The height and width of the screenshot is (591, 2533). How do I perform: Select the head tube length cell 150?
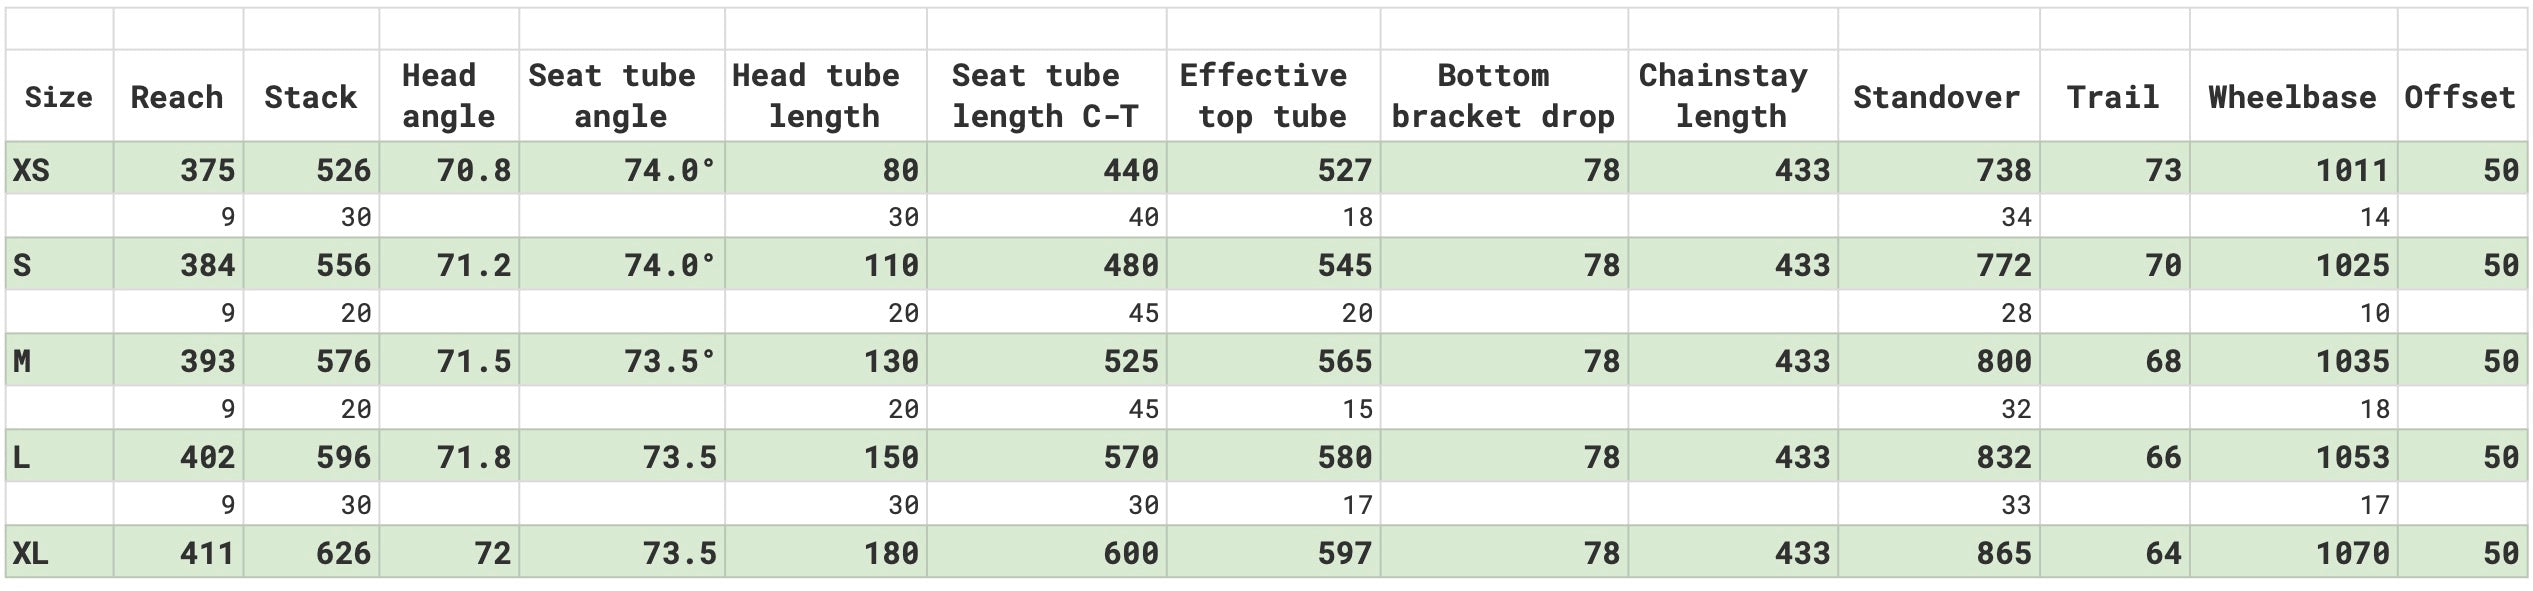[x=890, y=457]
